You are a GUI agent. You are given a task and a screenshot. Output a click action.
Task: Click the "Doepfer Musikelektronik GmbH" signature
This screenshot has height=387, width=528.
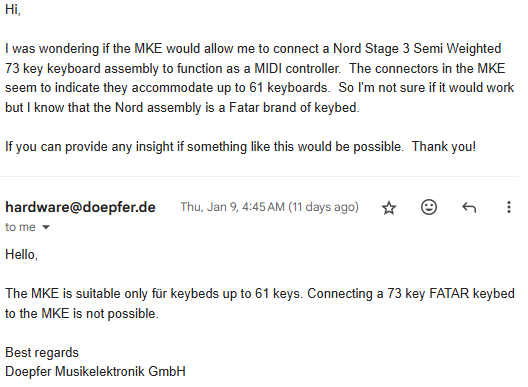[95, 372]
